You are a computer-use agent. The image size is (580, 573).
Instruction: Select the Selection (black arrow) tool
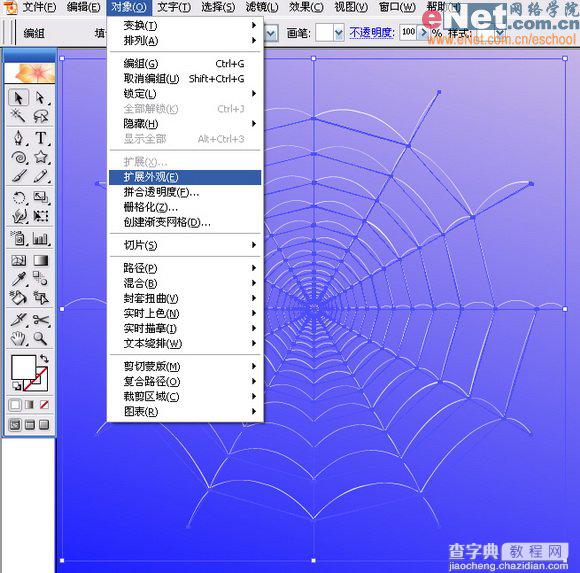18,98
